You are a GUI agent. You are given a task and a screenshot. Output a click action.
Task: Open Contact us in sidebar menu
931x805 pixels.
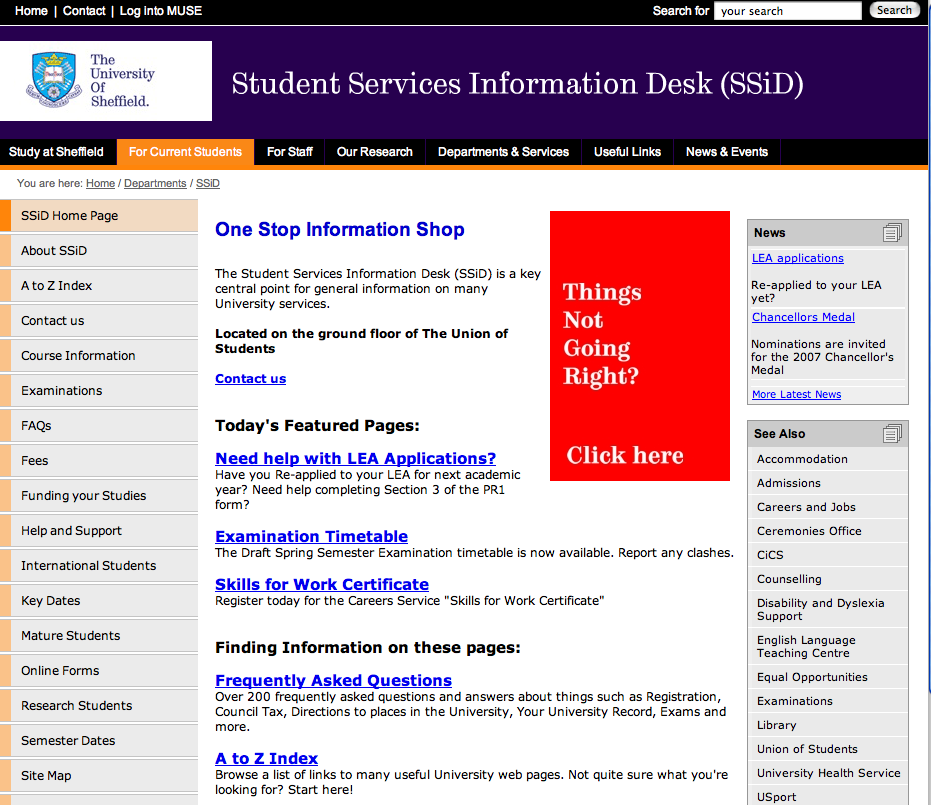click(99, 321)
